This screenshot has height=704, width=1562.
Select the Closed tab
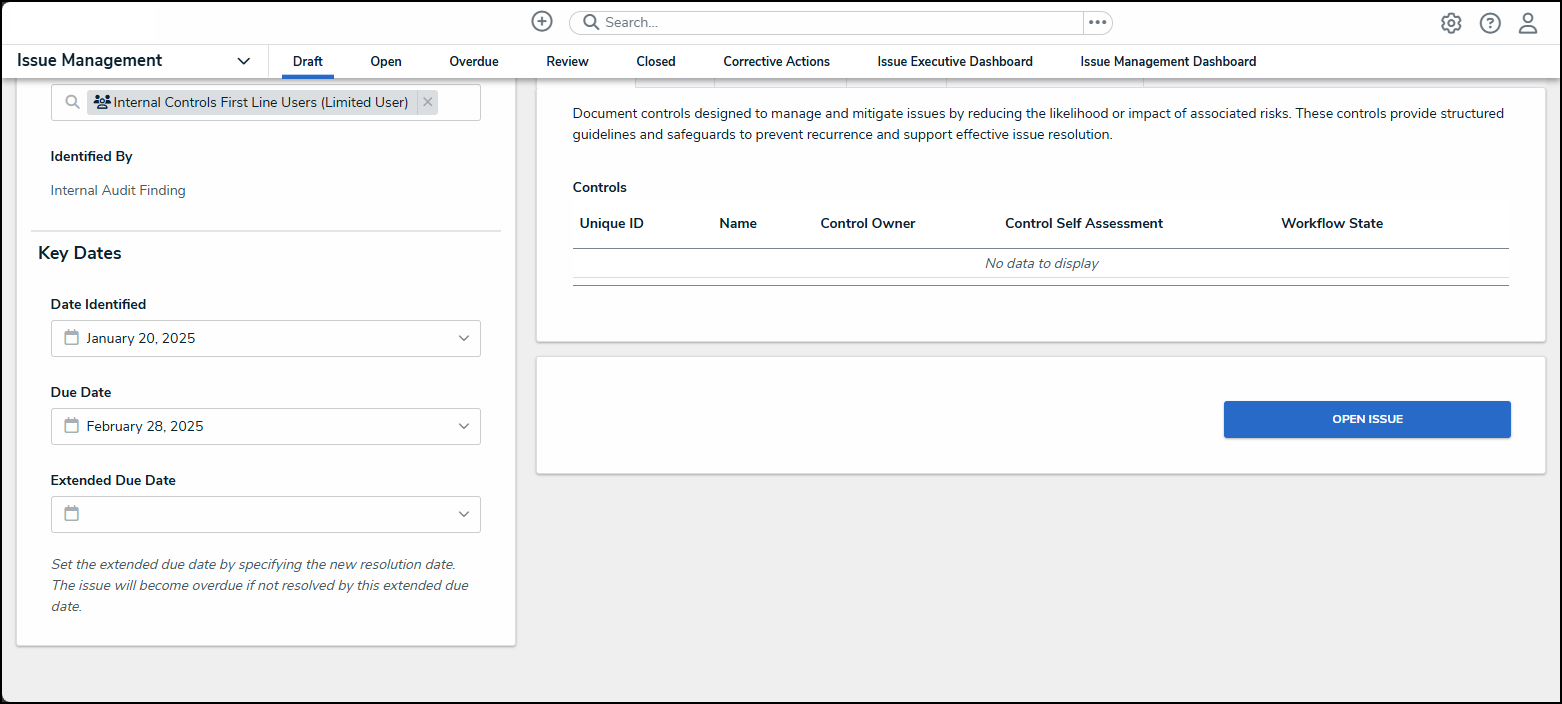(656, 61)
